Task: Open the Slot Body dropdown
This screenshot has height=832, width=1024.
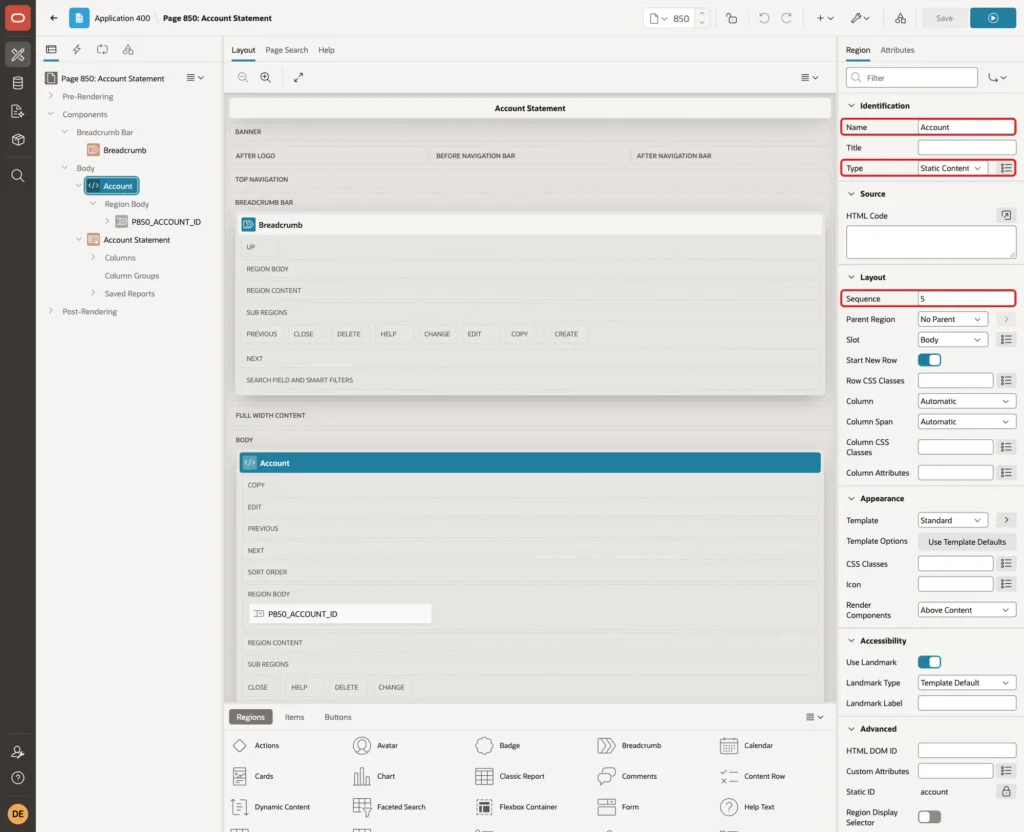Action: (x=952, y=340)
